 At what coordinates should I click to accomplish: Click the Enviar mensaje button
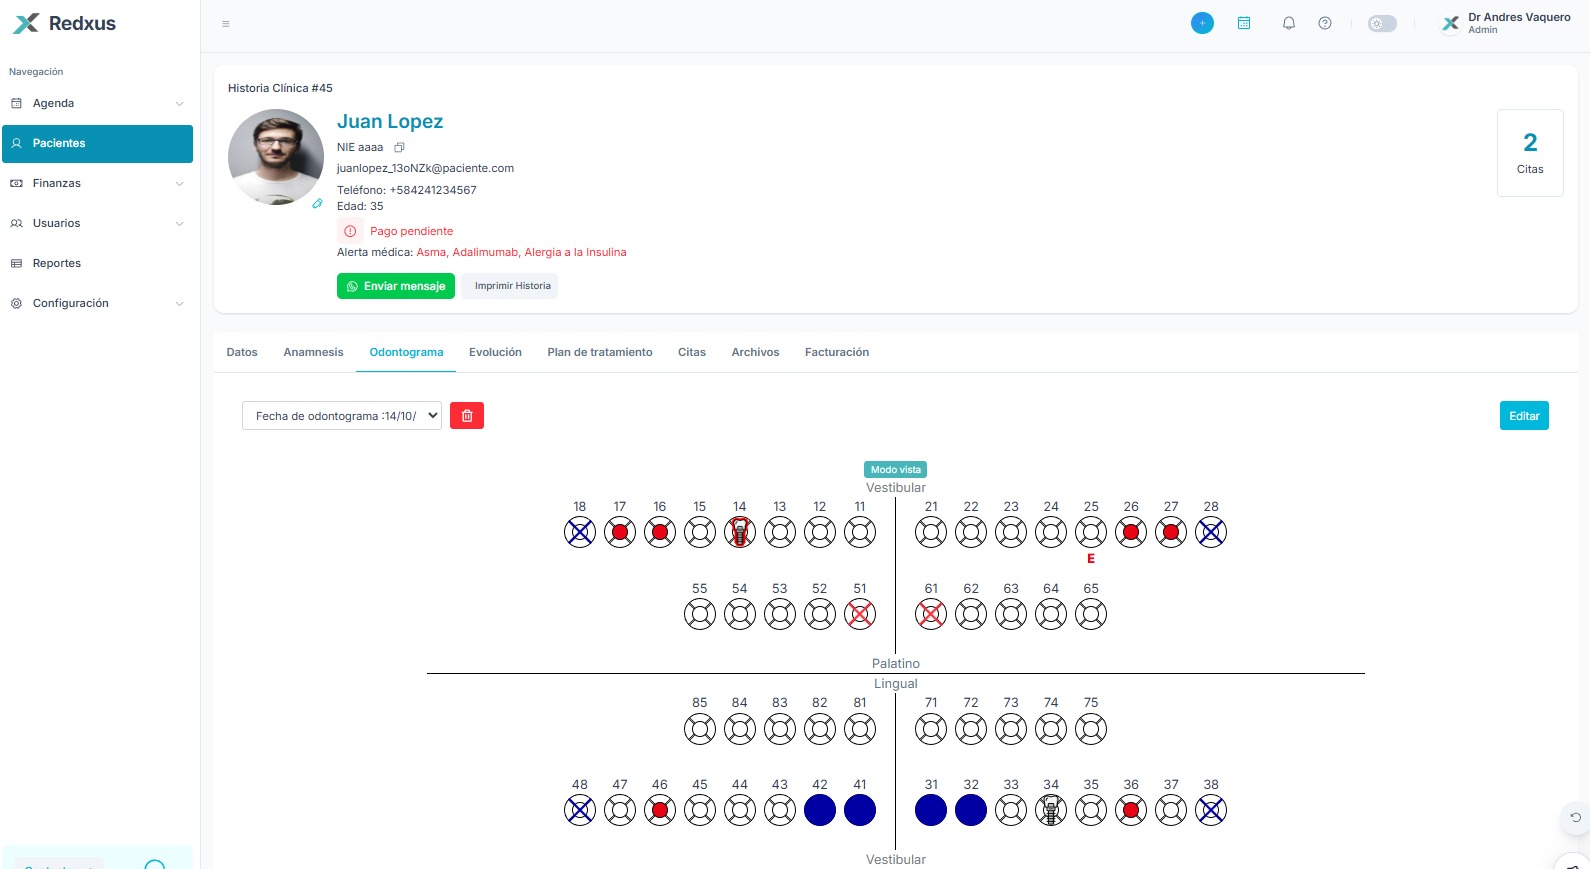click(396, 286)
